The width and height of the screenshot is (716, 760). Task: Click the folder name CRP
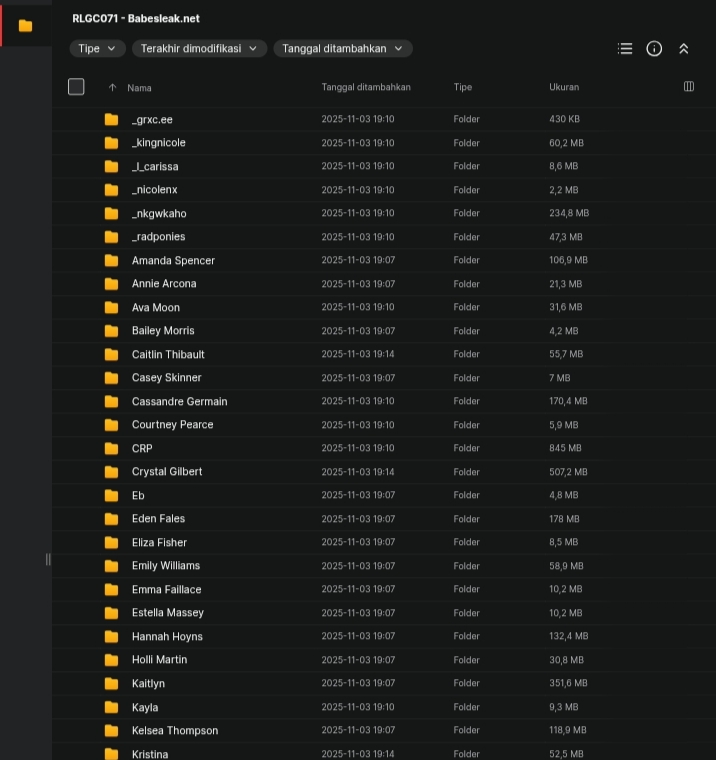(x=142, y=448)
